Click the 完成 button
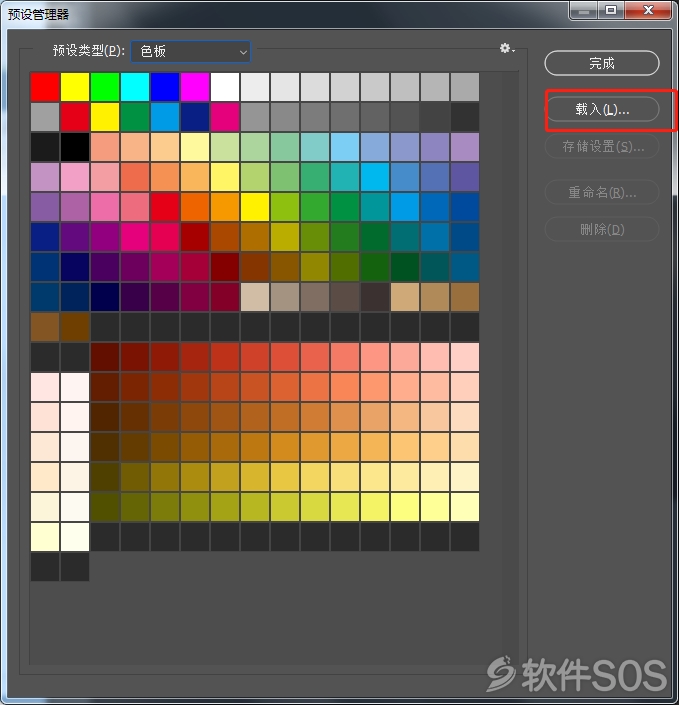679x705 pixels. coord(602,63)
